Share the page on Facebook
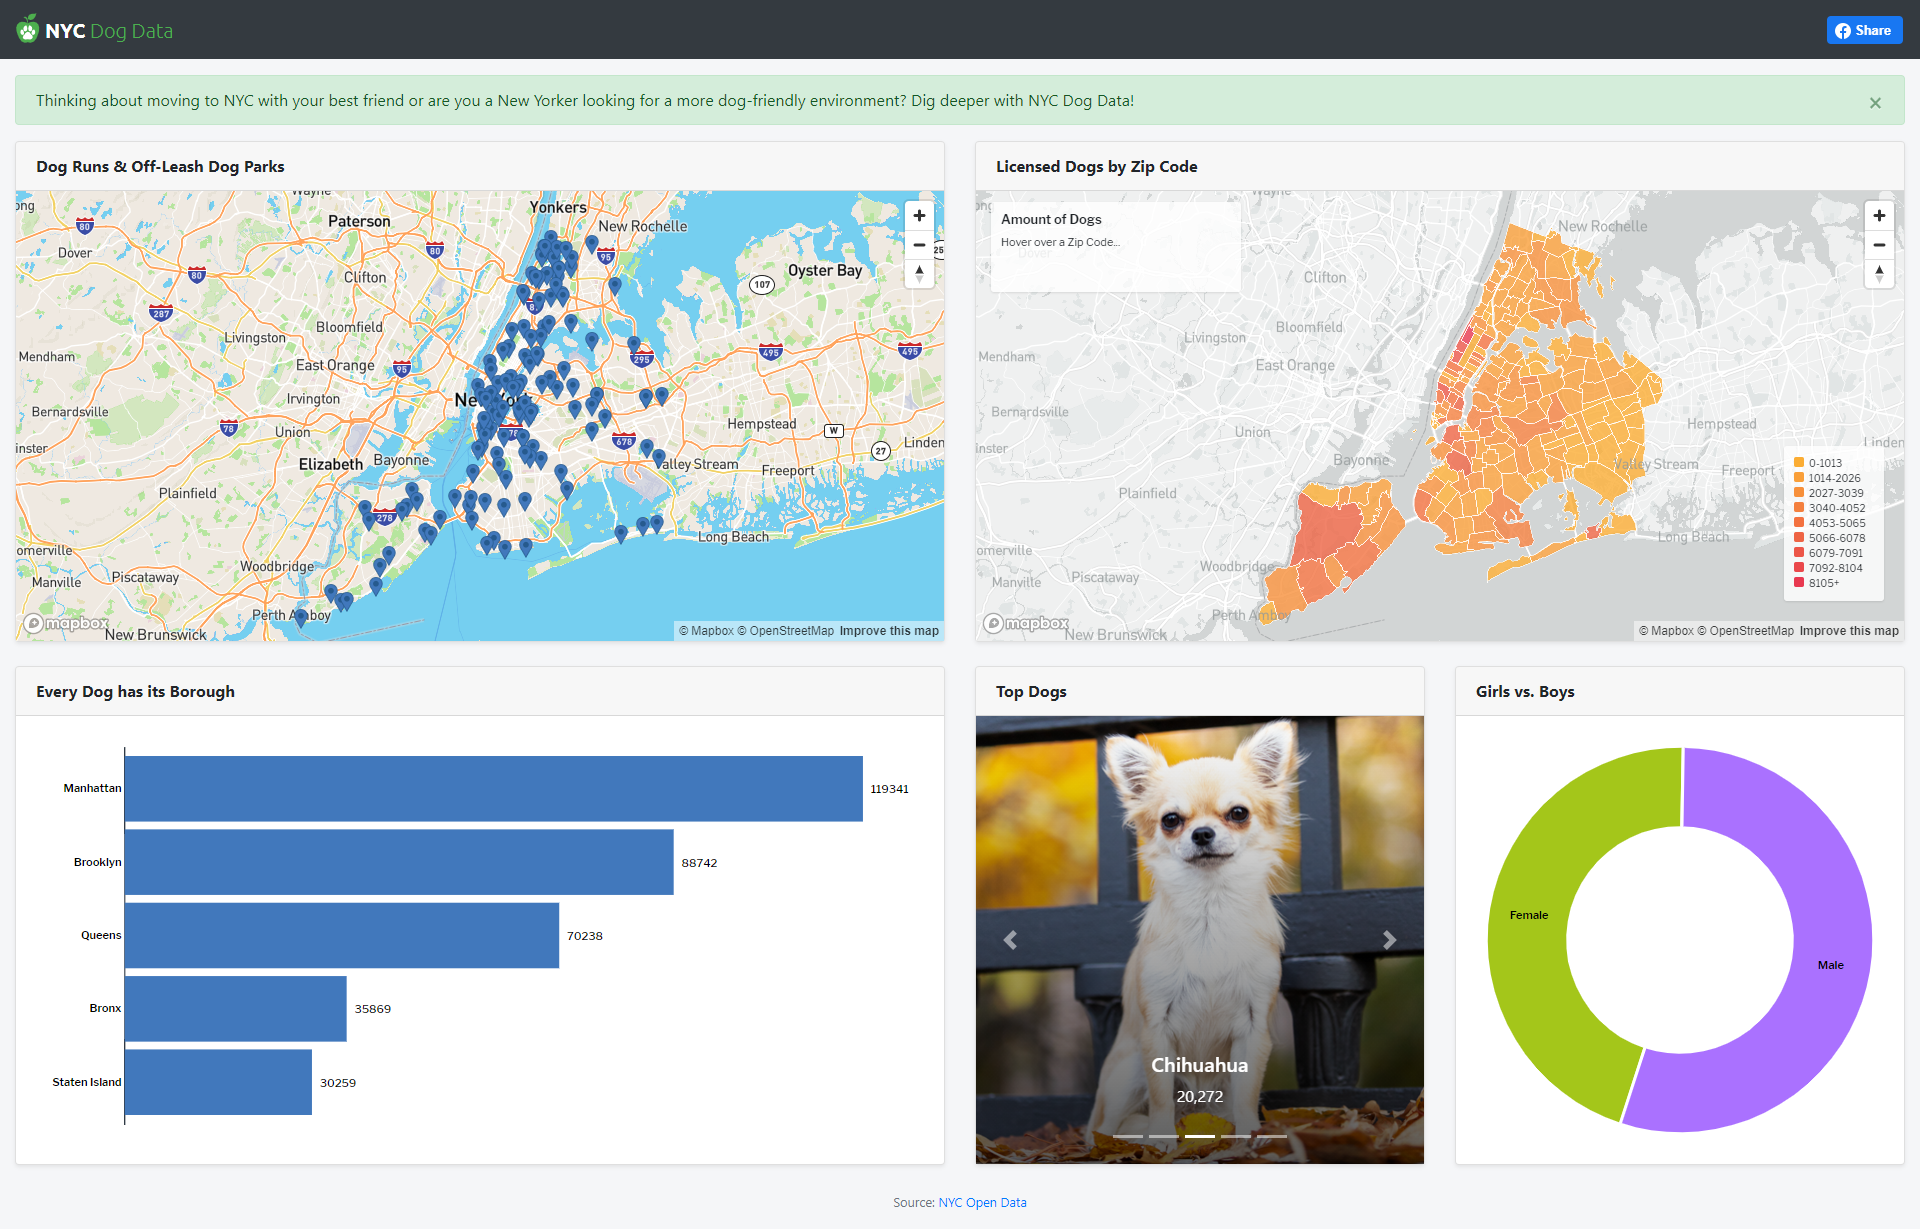Screen dimensions: 1920x1229 1863,30
